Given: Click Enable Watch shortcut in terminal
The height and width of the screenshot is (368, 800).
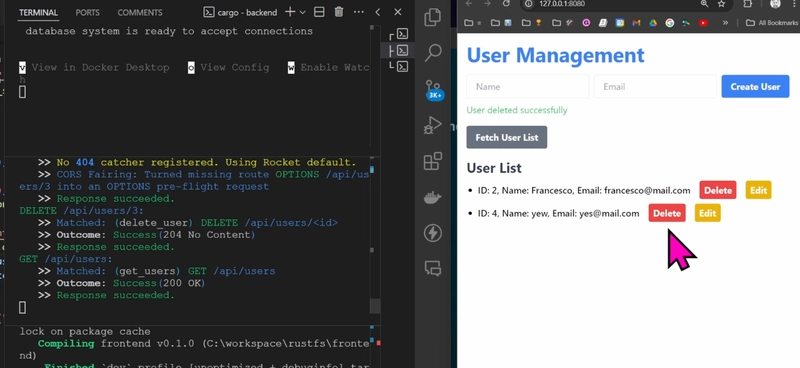Looking at the screenshot, I should point(334,67).
